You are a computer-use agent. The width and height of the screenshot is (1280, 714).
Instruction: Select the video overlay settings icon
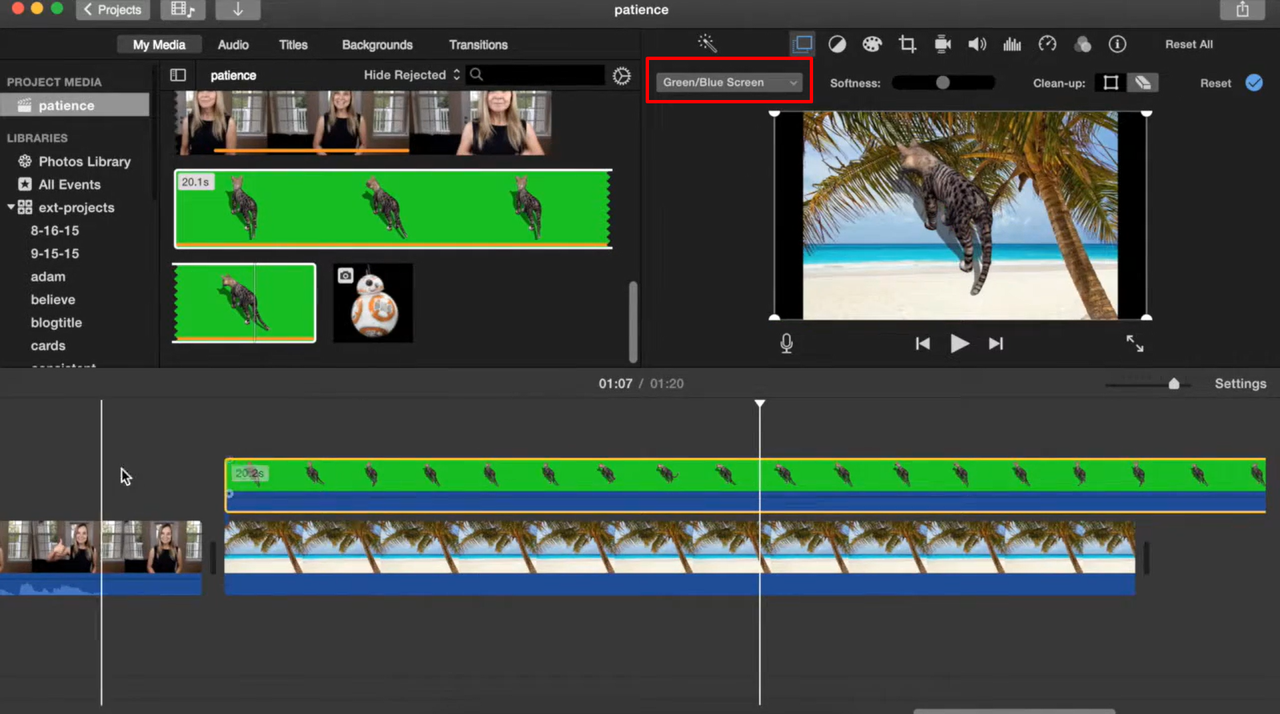point(802,44)
